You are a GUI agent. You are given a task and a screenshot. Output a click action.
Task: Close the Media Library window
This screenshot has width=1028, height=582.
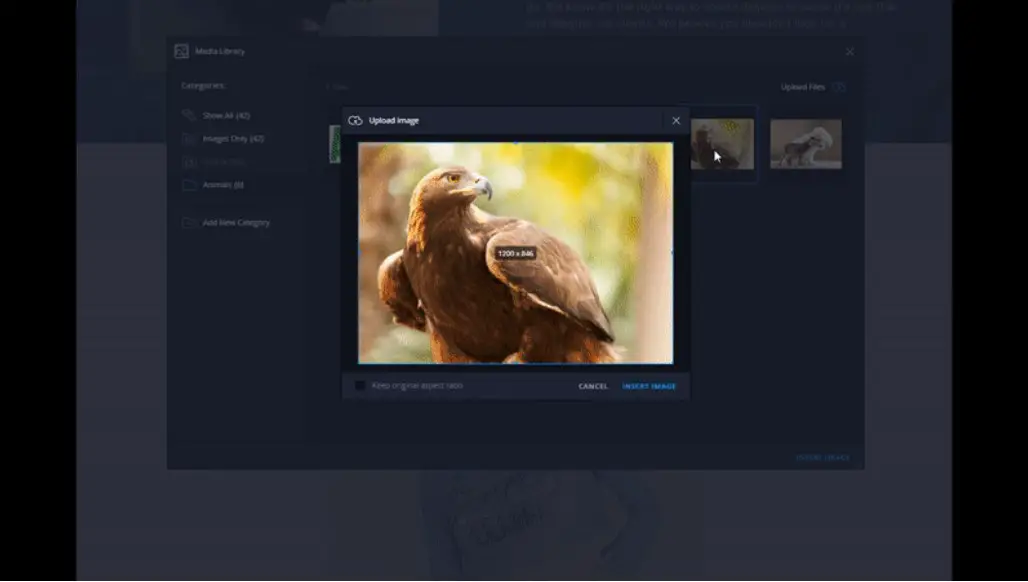pos(850,52)
